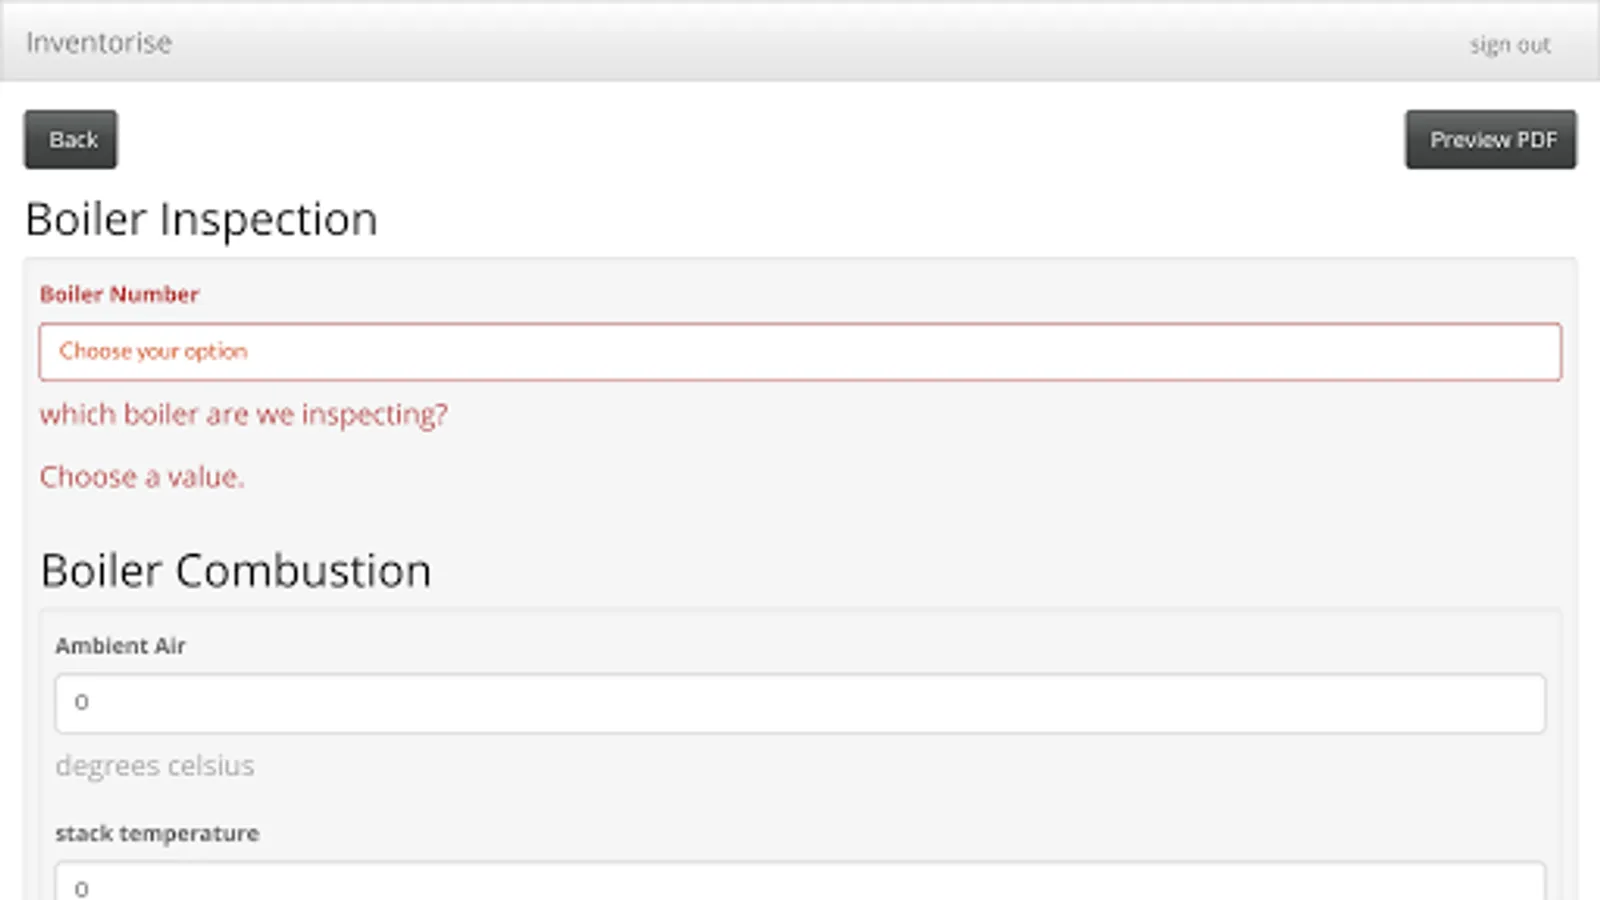Screen dimensions: 1600x900
Task: Focus the stack temperature input field
Action: tap(800, 884)
